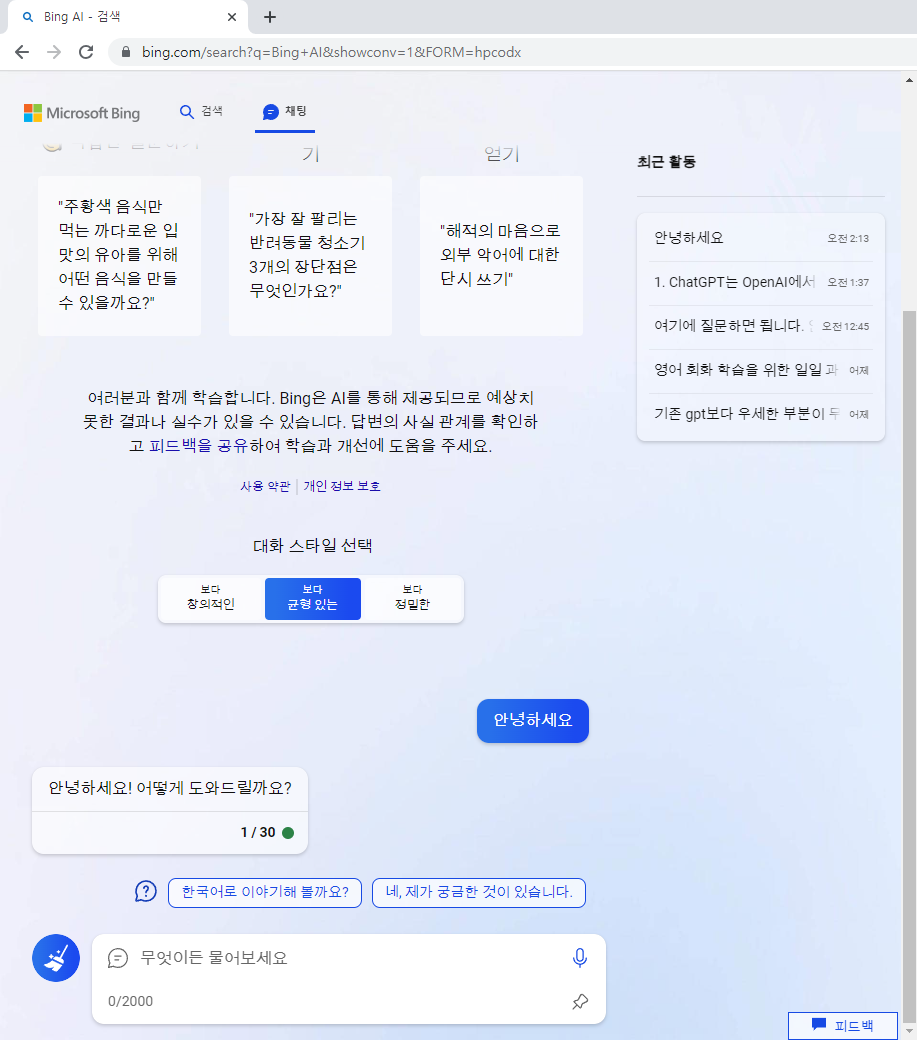
Task: Open the 사용 약관 link
Action: click(265, 486)
